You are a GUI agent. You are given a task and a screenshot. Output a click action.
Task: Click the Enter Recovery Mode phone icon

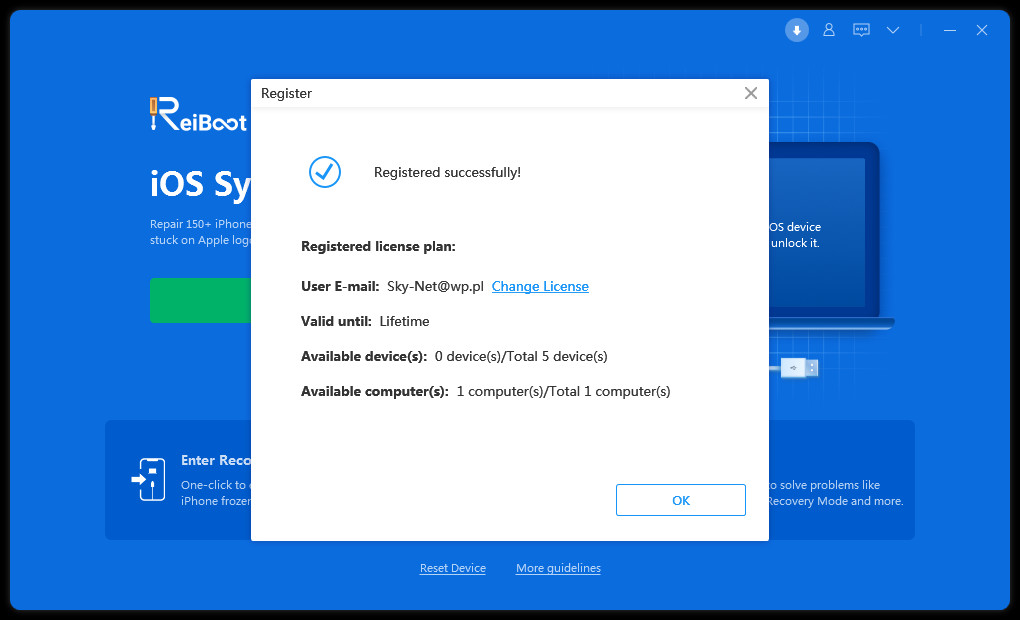click(x=148, y=479)
